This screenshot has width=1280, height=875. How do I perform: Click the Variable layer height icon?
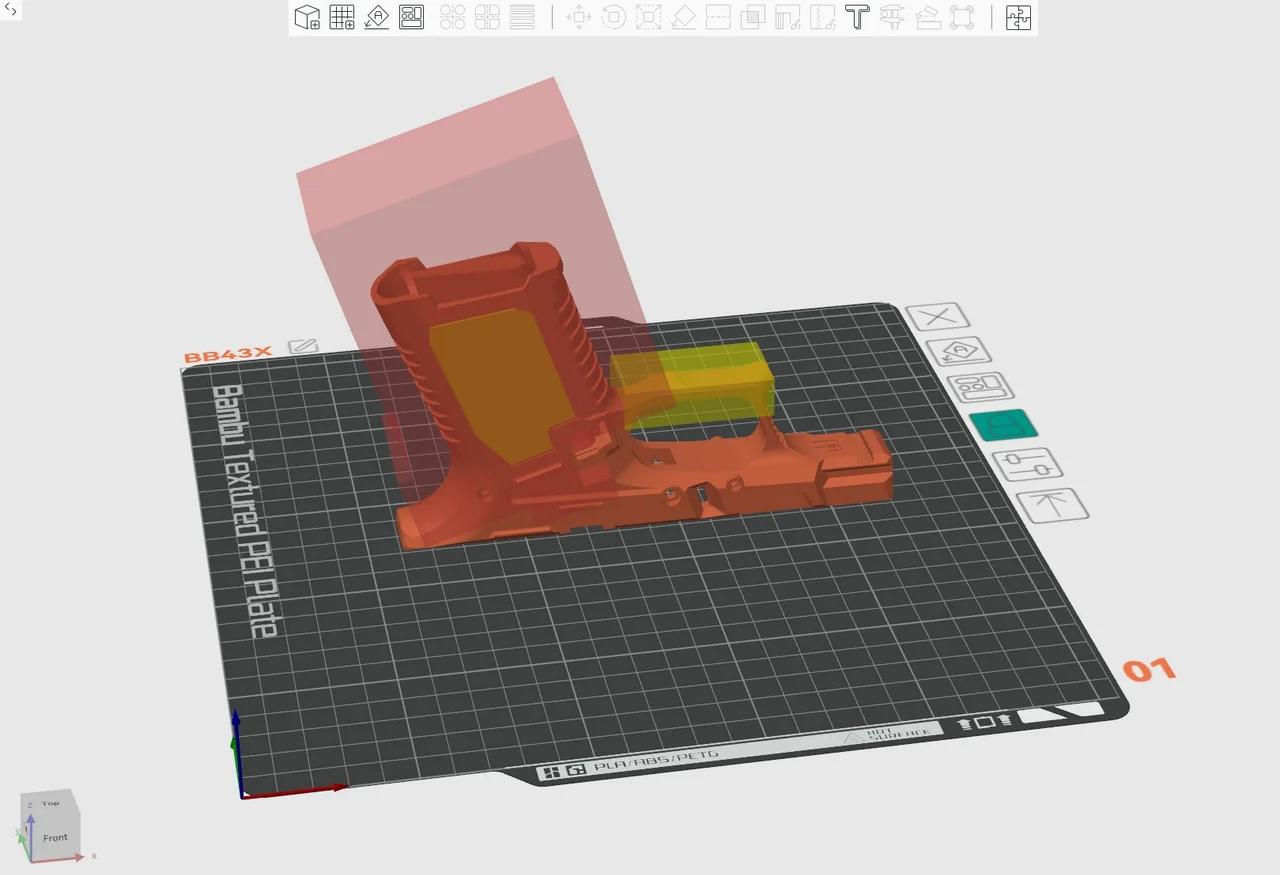tap(522, 17)
